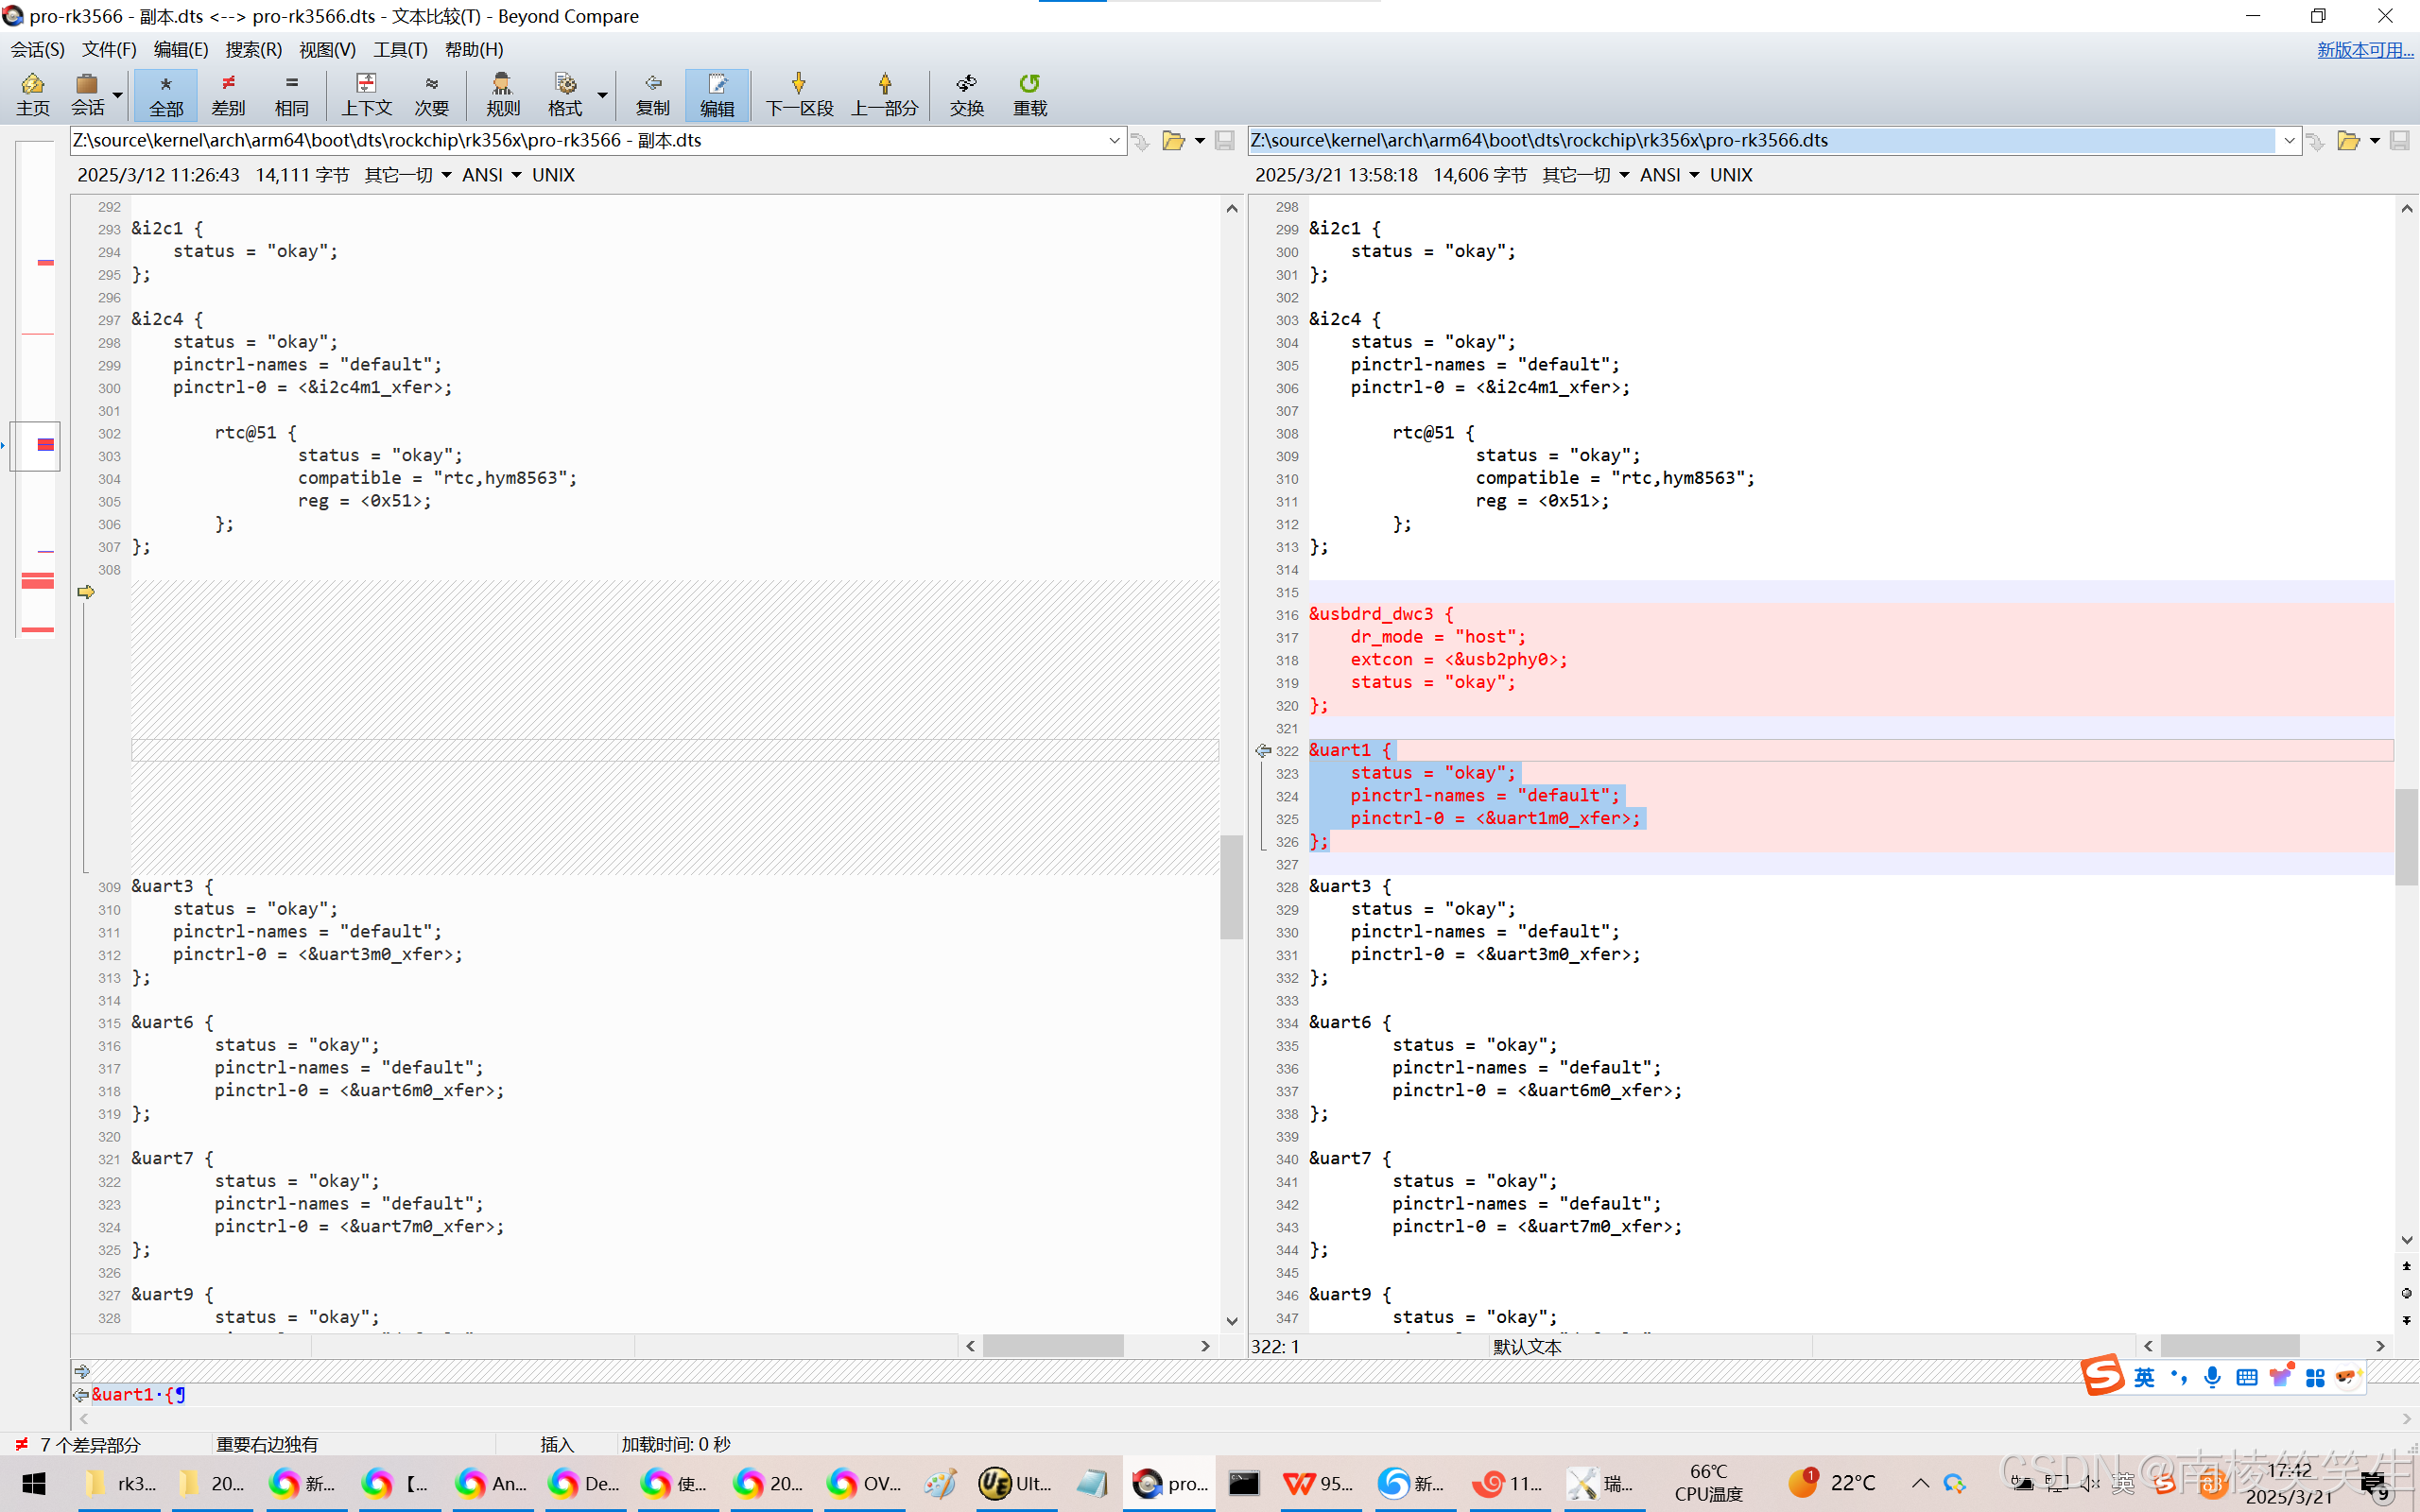Viewport: 2420px width, 1512px height.
Task: Expand the Sessions (会话) dropdown arrow
Action: [117, 96]
